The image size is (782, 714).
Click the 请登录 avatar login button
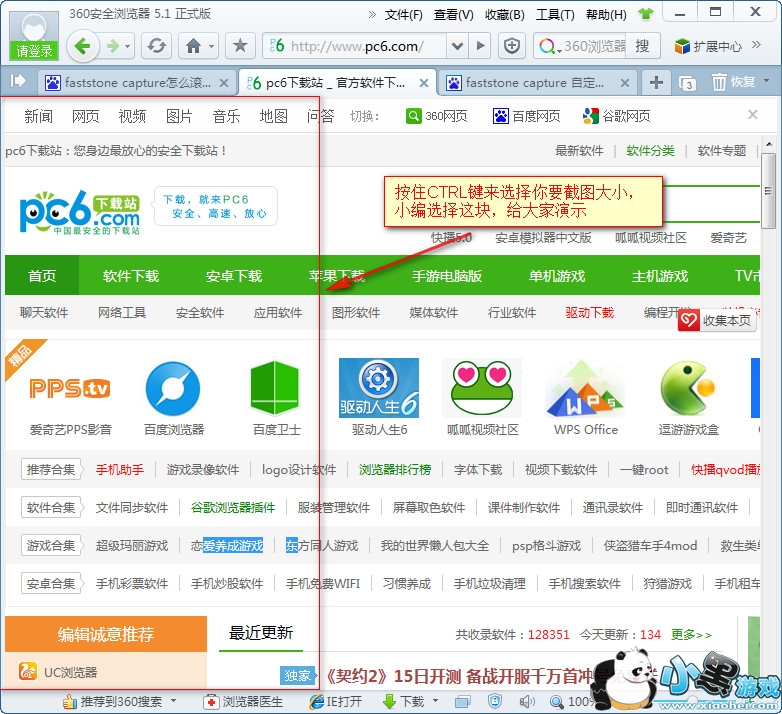pyautogui.click(x=34, y=35)
